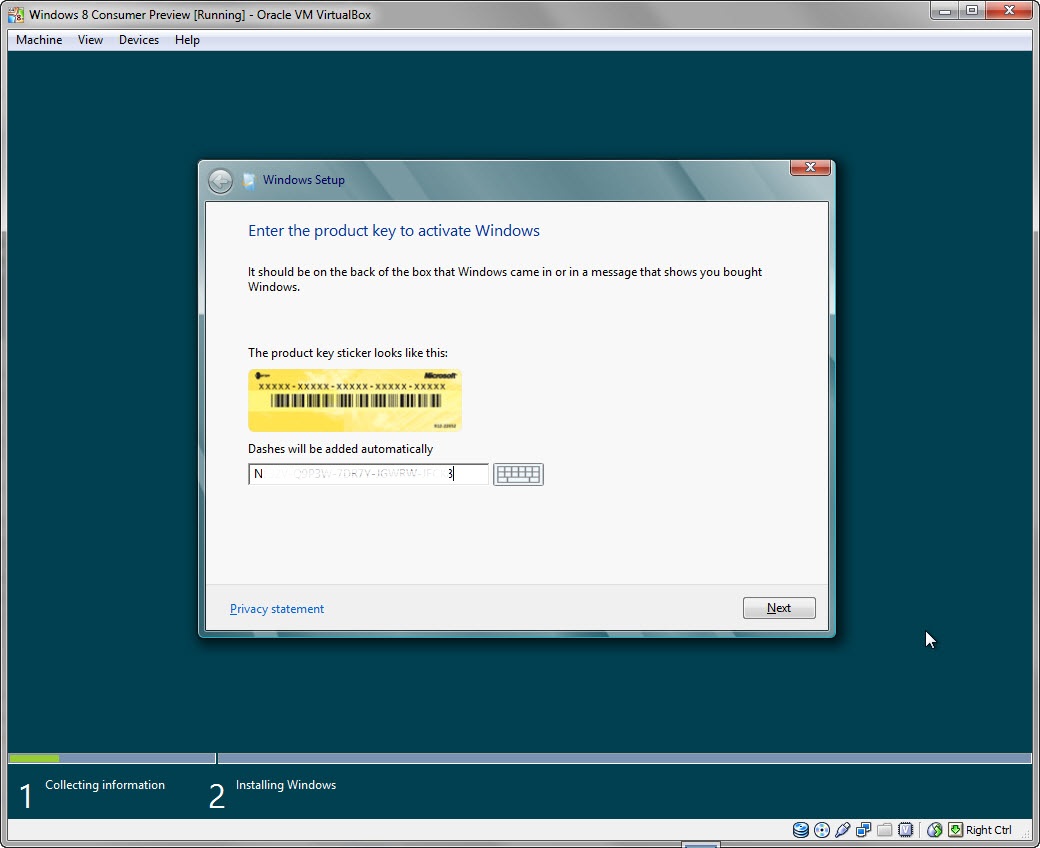
Task: Open the Help menu
Action: (x=187, y=40)
